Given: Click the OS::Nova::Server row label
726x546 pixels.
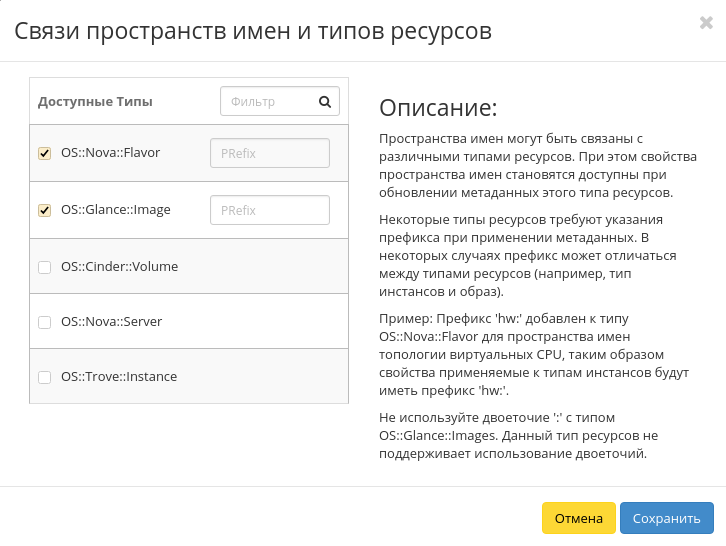Looking at the screenshot, I should coord(111,322).
